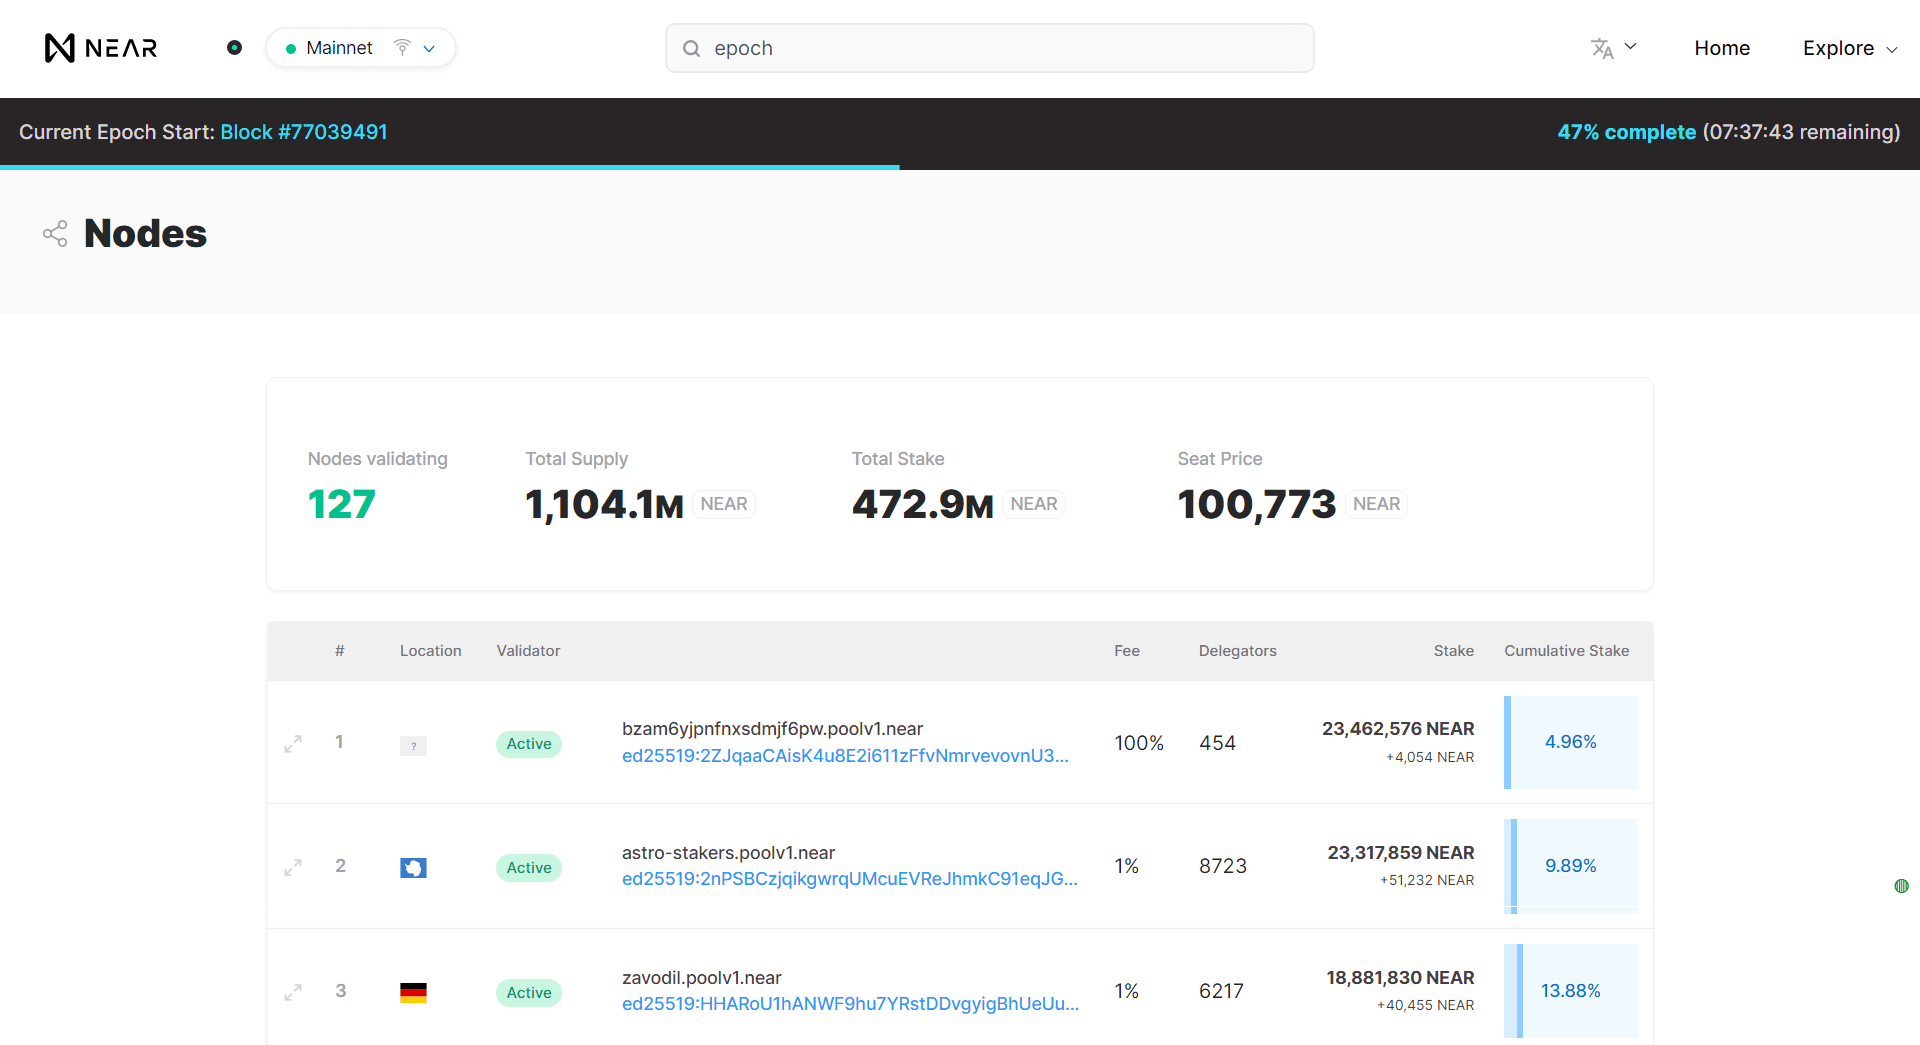The image size is (1920, 1045).
Task: Open Block #77039491 link
Action: pos(304,132)
